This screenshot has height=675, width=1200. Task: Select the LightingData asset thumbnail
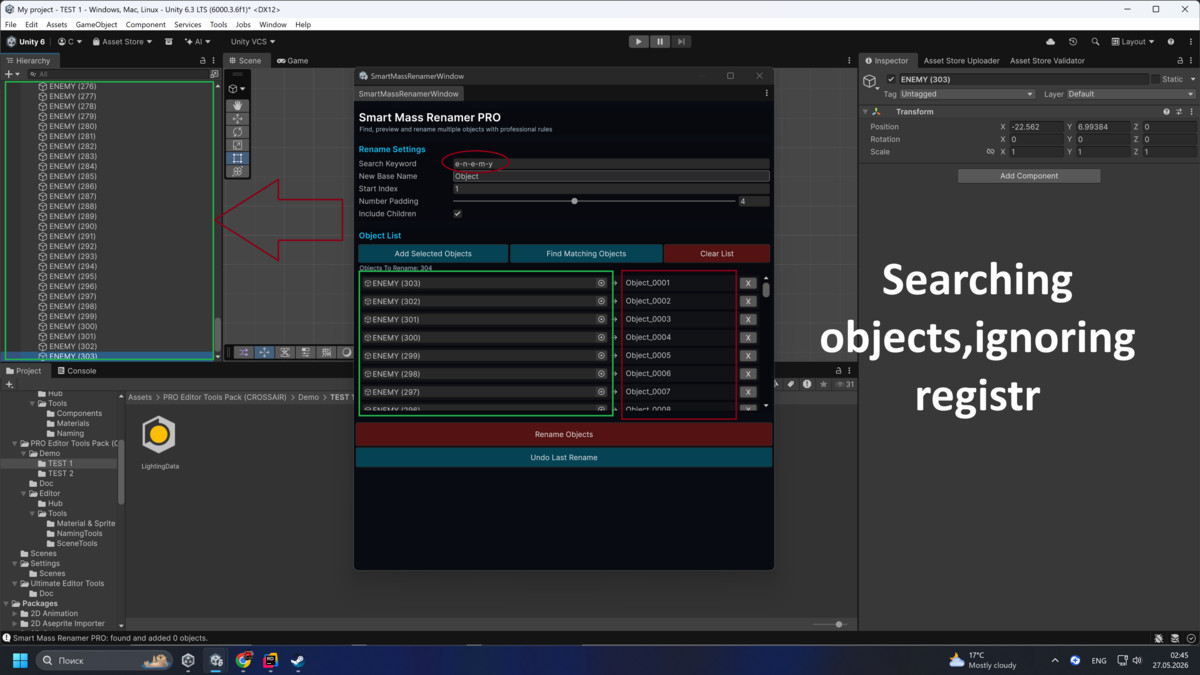(x=159, y=435)
